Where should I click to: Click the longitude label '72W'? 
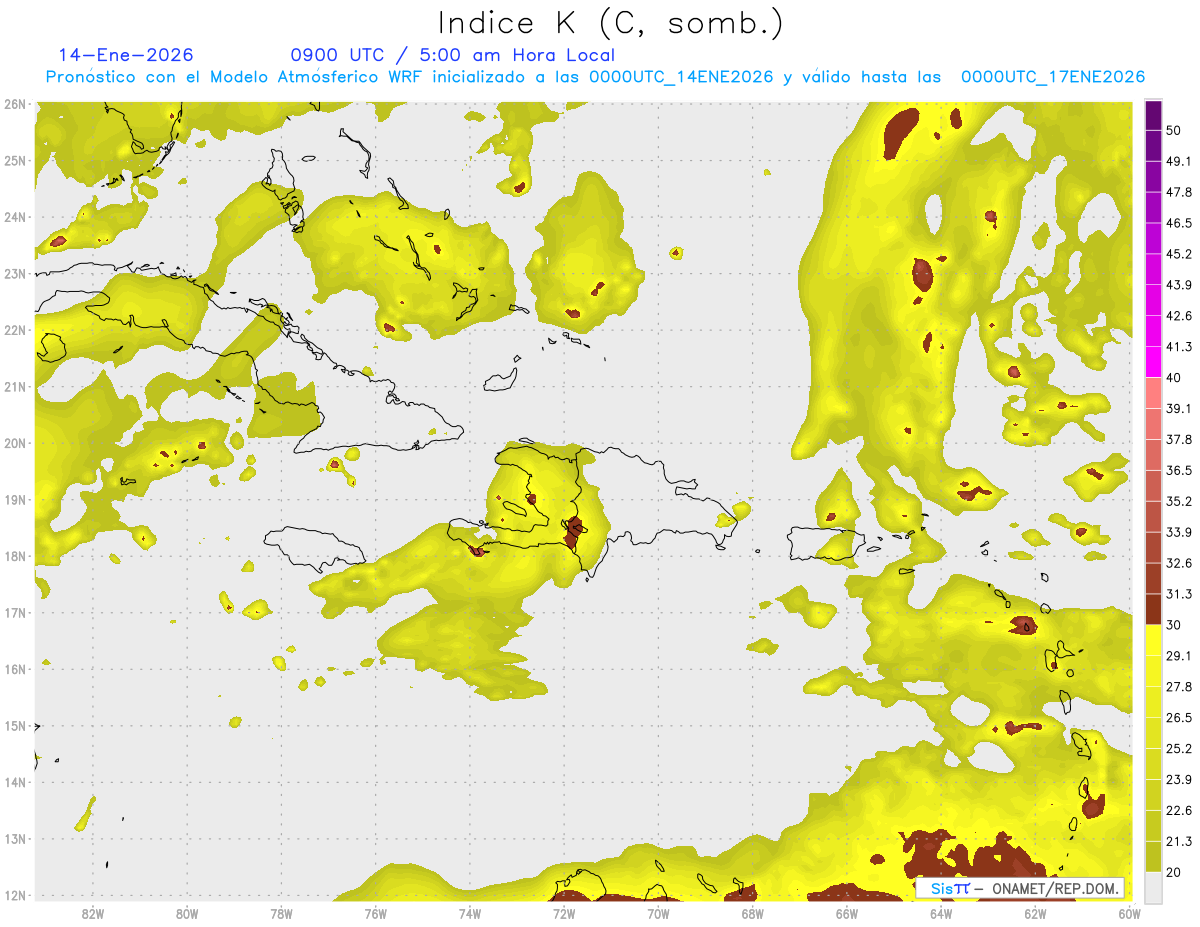tap(564, 913)
